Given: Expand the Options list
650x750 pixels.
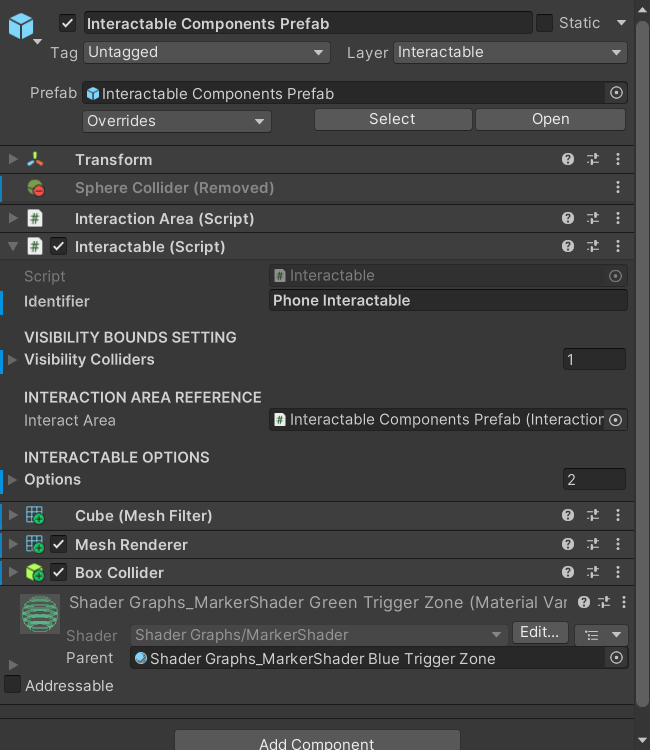Looking at the screenshot, I should (x=13, y=479).
